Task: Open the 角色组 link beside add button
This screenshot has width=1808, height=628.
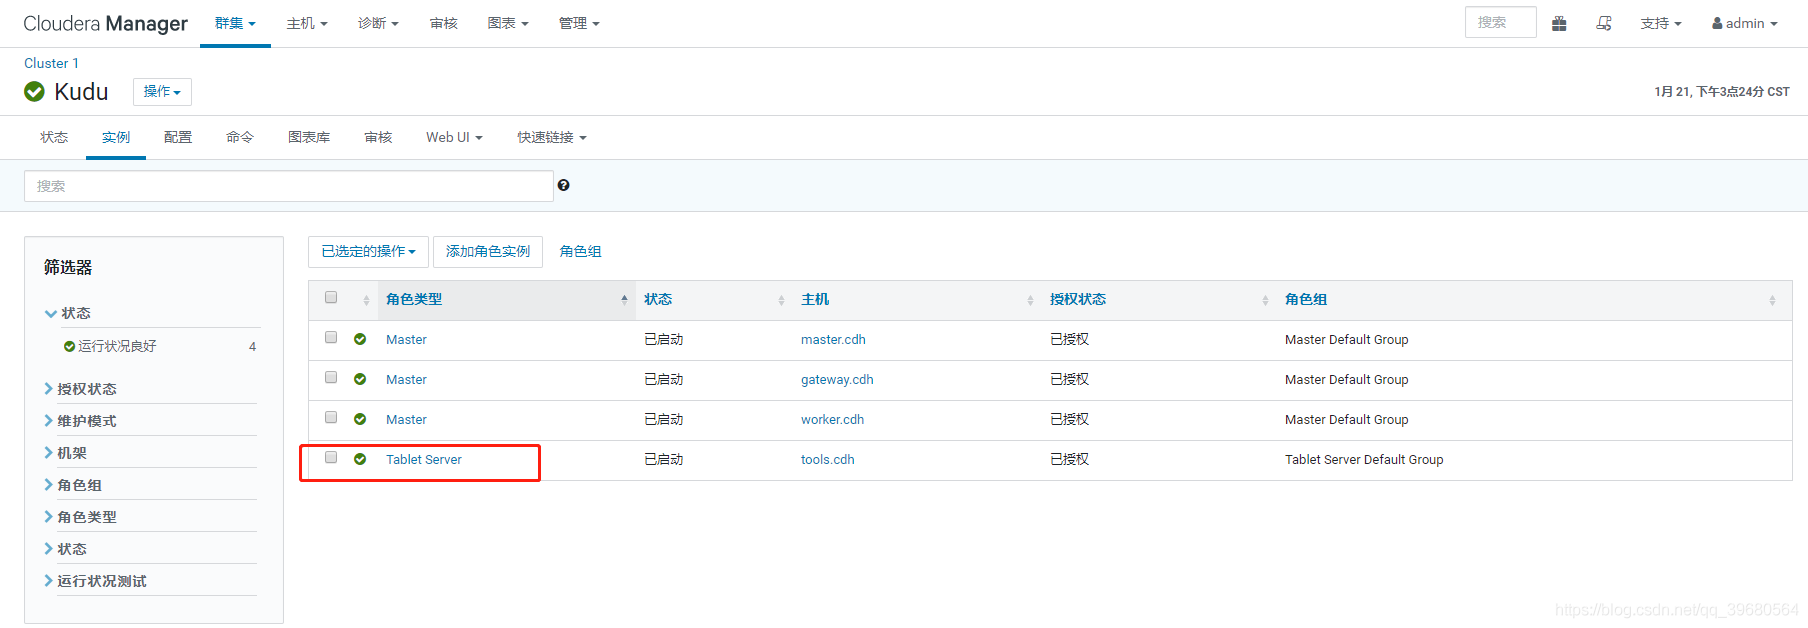Action: 581,252
